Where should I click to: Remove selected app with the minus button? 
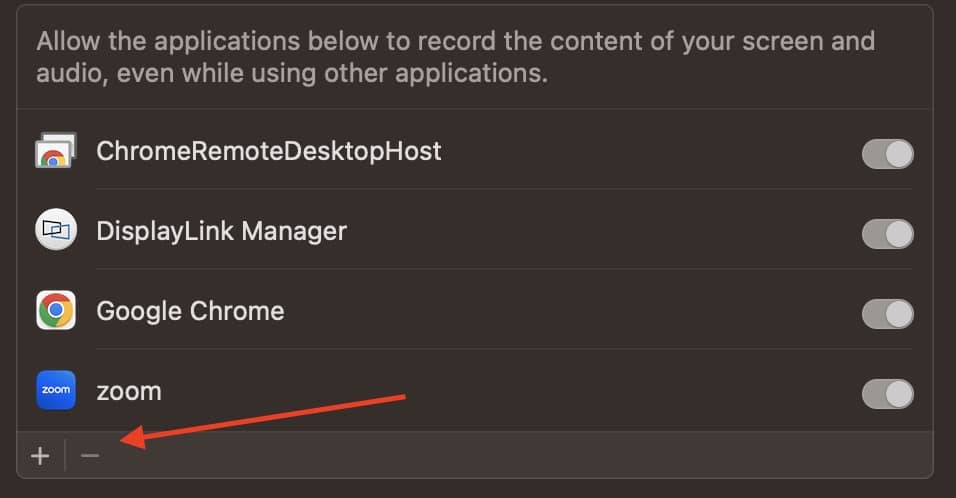click(x=90, y=456)
